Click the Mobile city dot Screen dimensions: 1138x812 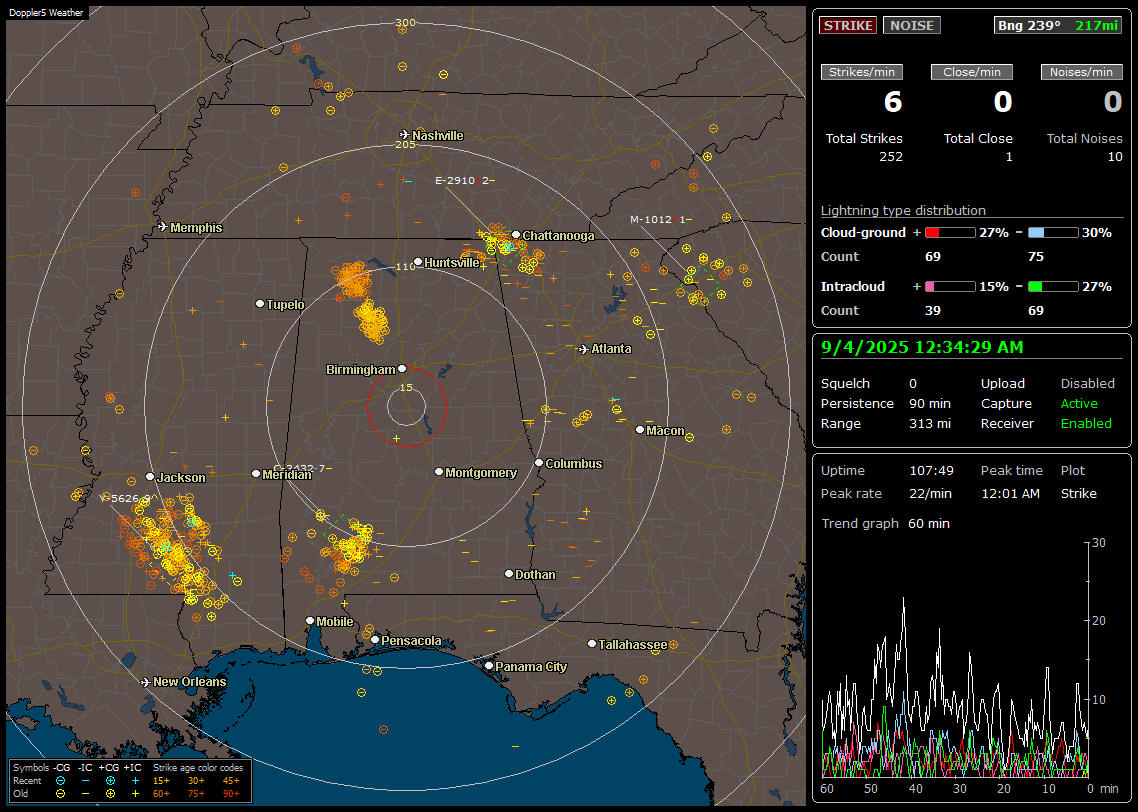[x=310, y=621]
